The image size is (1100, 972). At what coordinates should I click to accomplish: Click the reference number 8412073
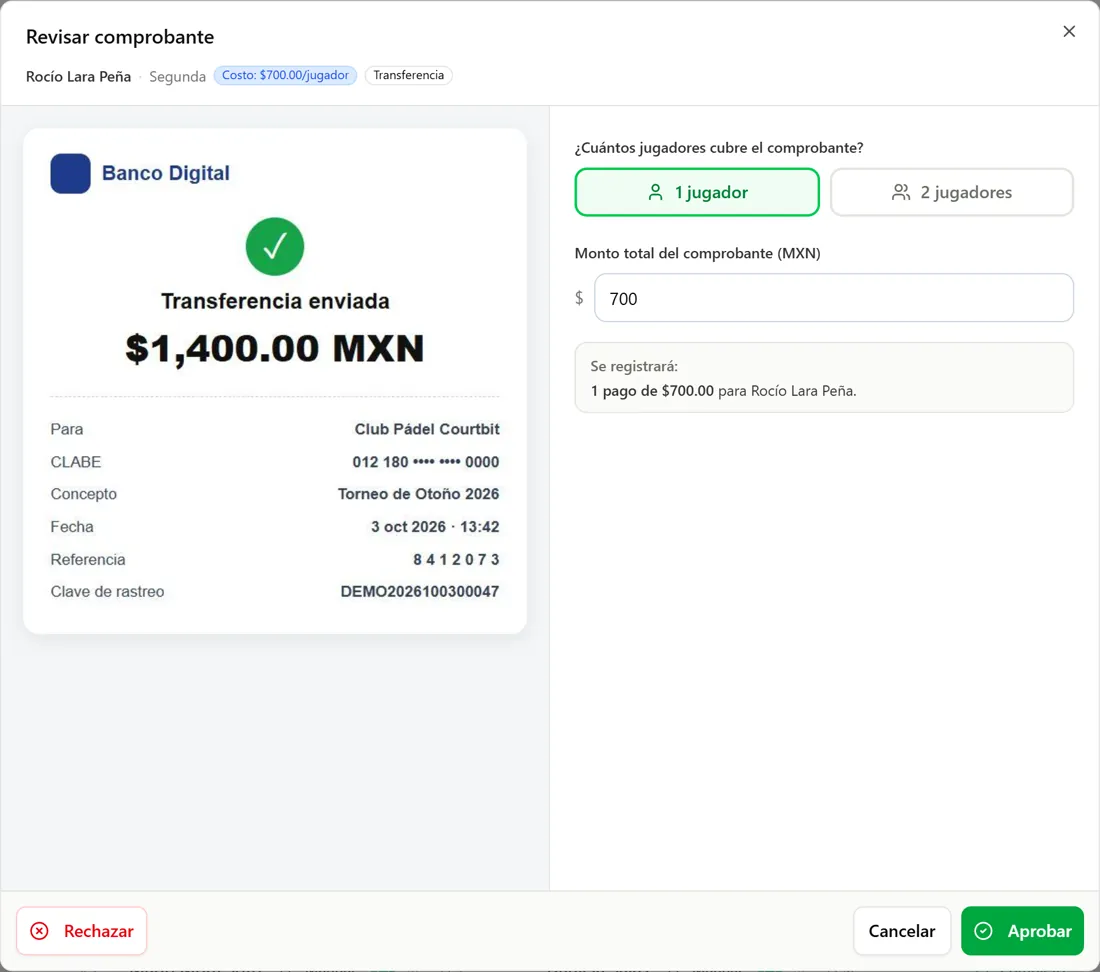click(x=456, y=560)
